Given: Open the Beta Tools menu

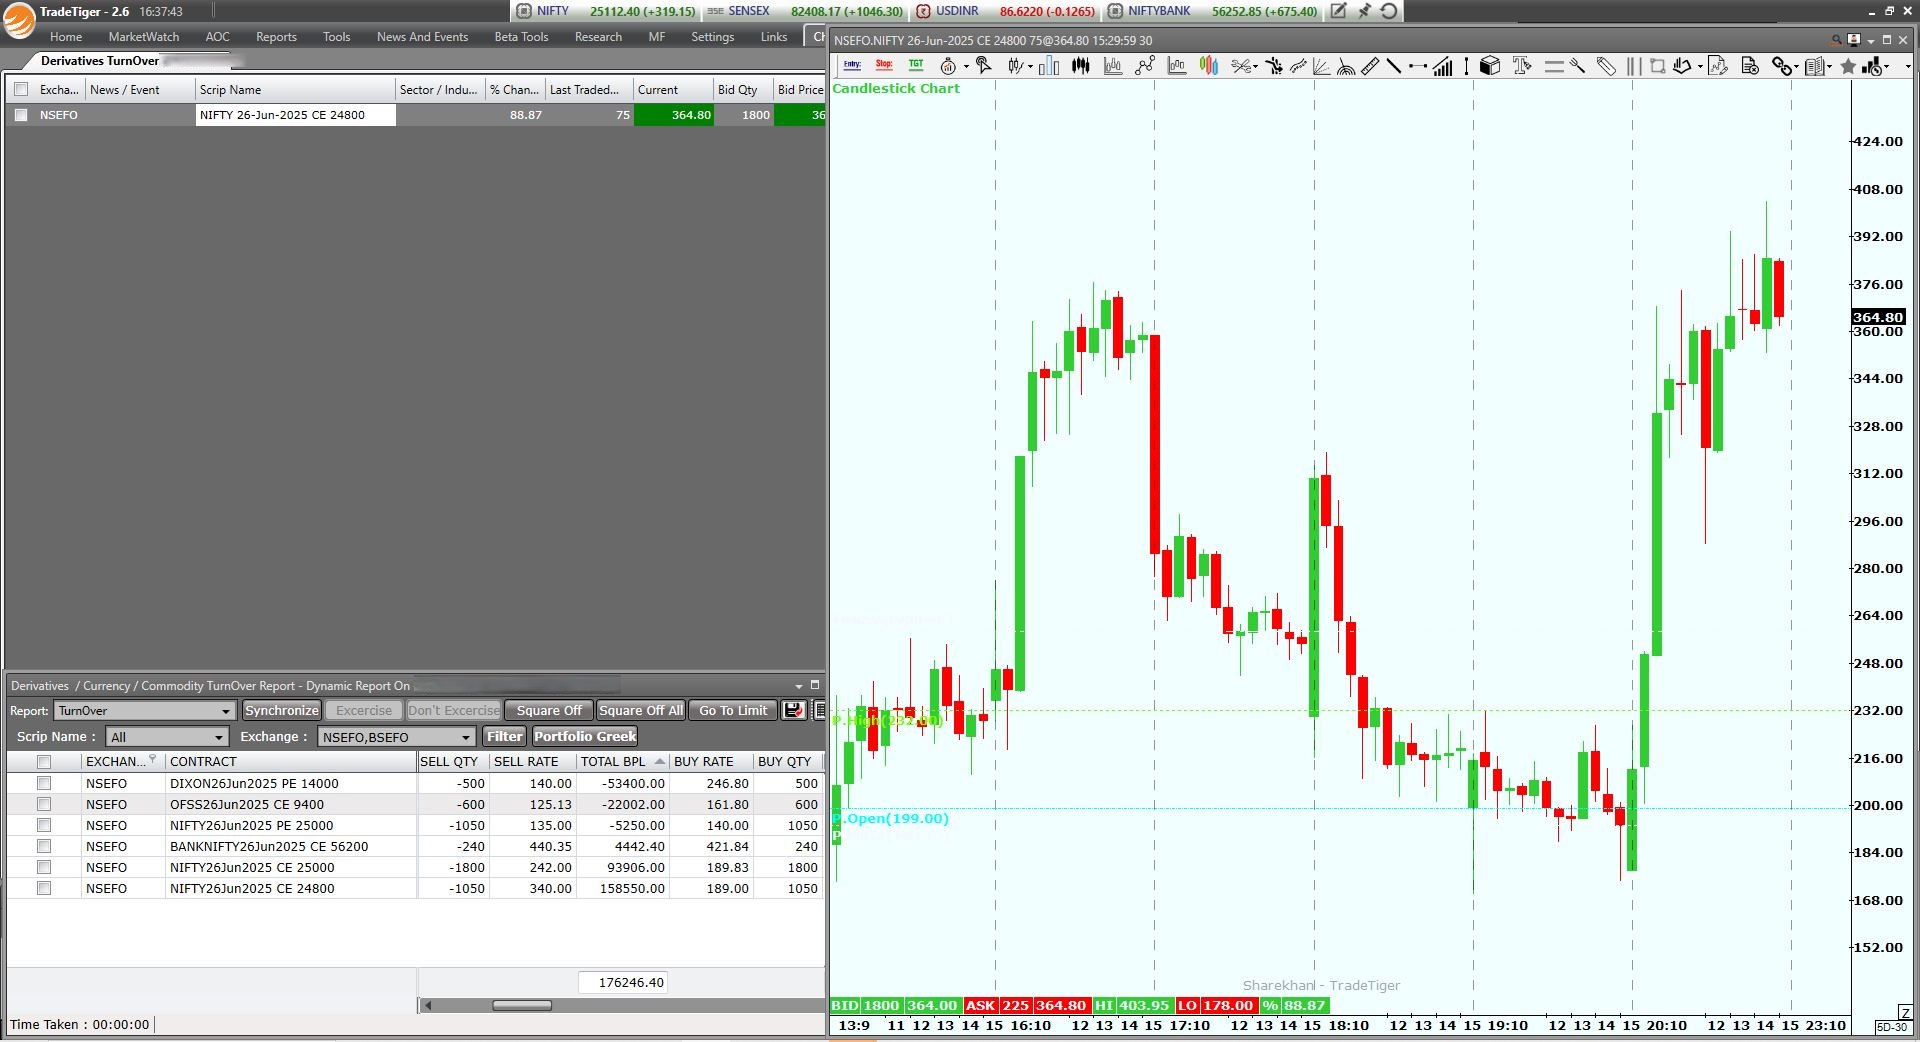Looking at the screenshot, I should point(521,37).
